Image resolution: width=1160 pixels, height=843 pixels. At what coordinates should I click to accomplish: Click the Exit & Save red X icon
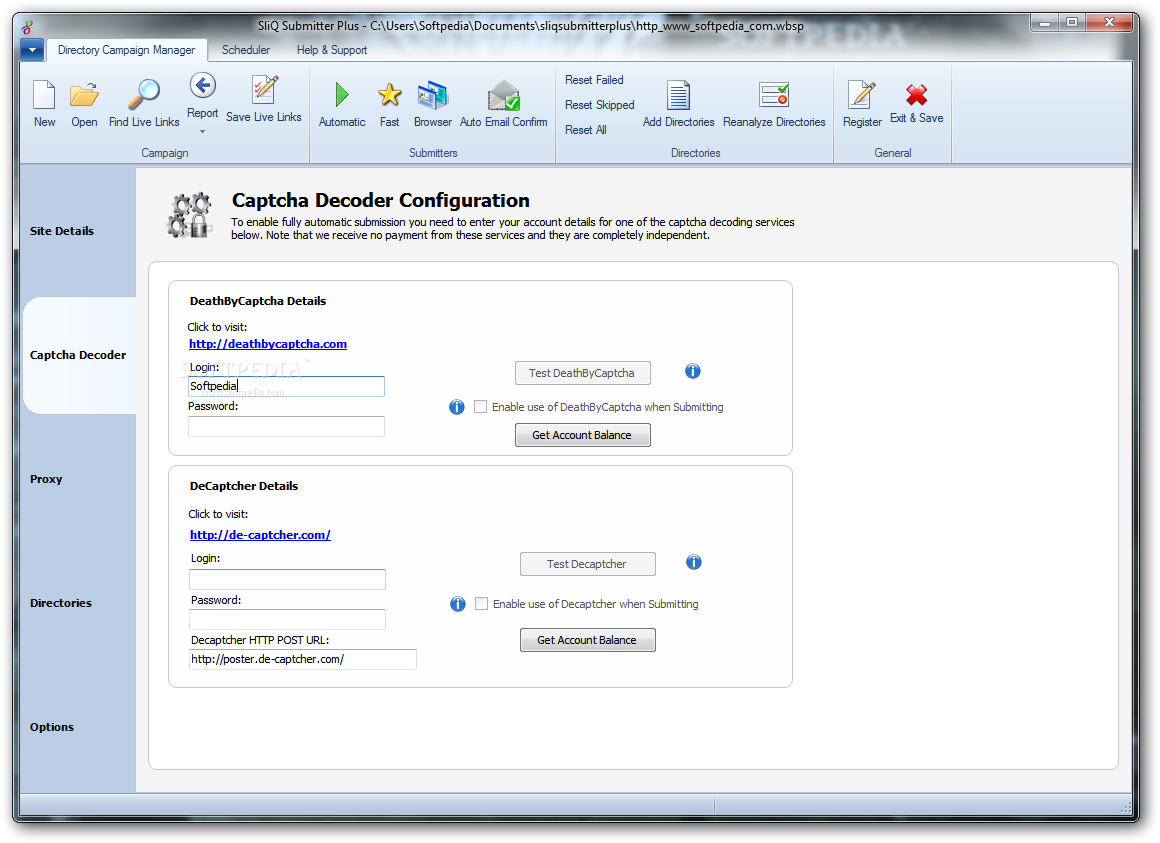tap(917, 95)
